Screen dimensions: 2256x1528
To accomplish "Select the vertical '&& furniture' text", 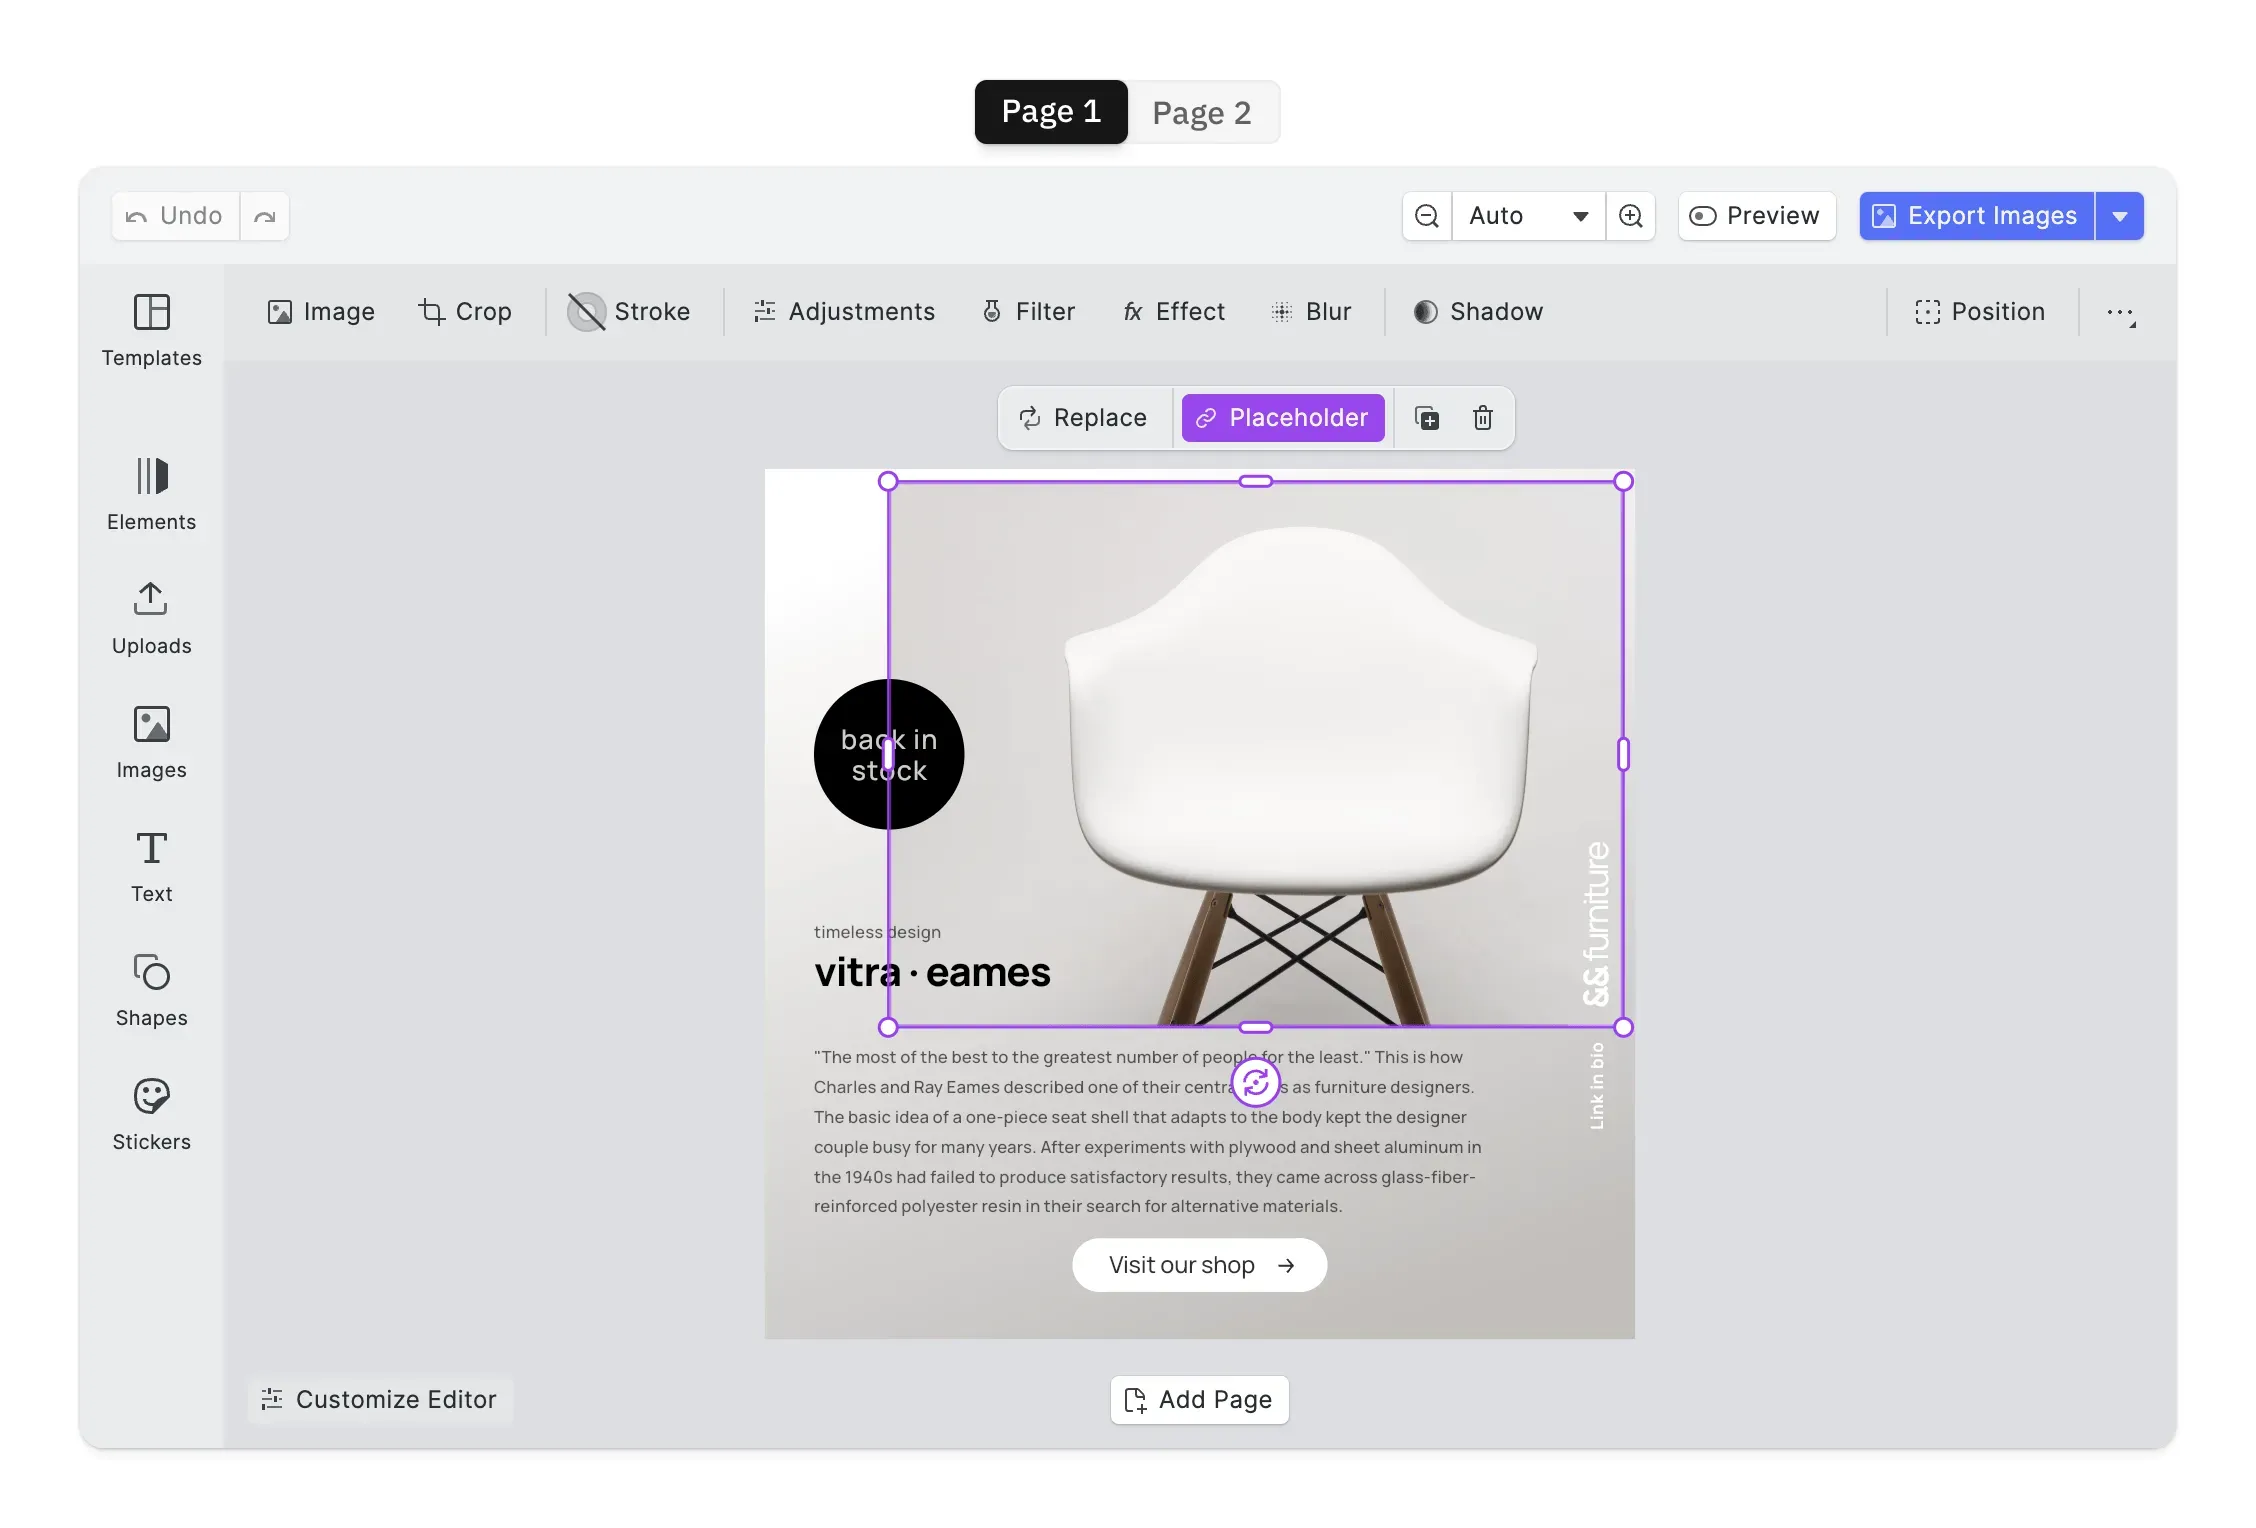I will pyautogui.click(x=1596, y=924).
